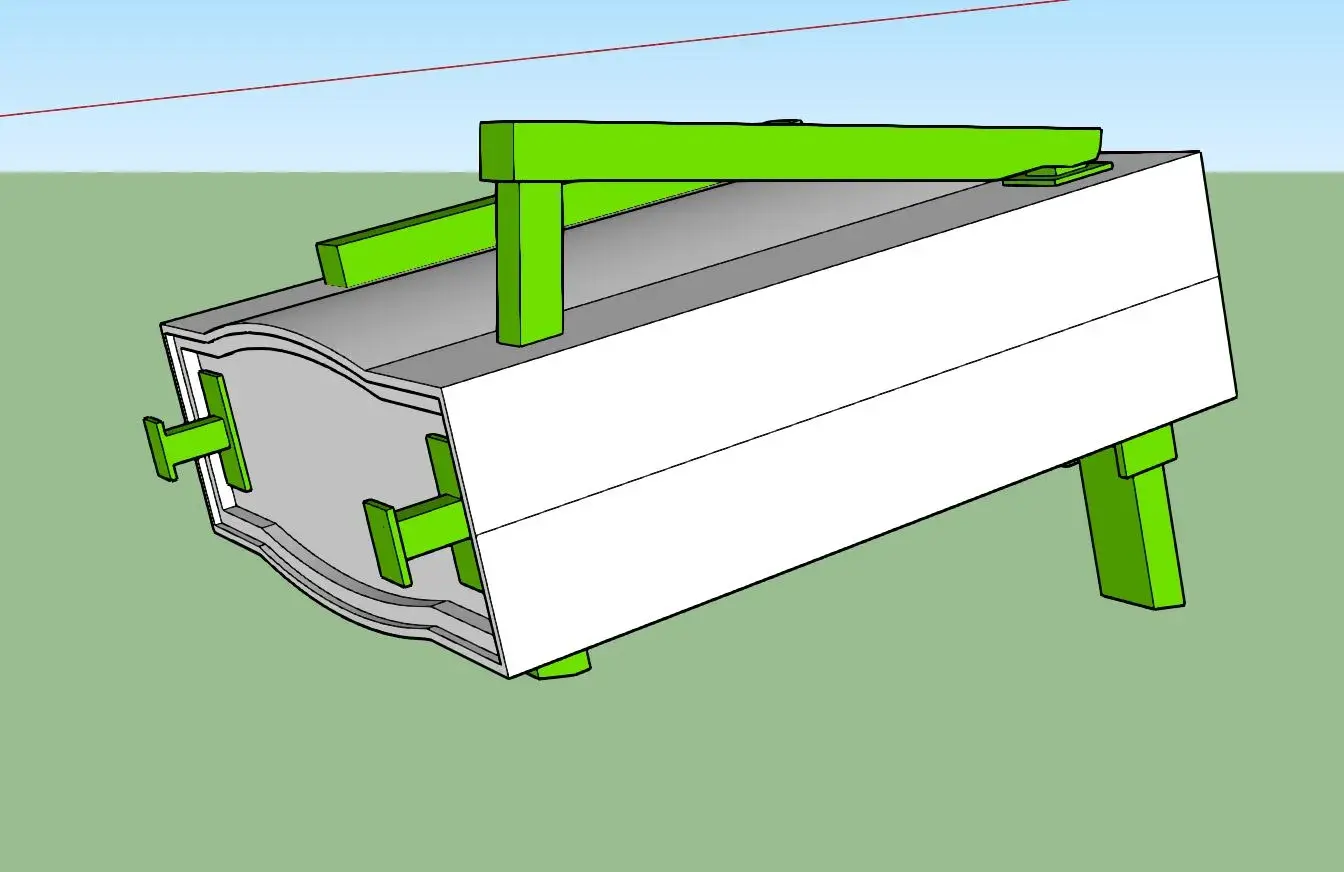Viewport: 1344px width, 872px height.
Task: Click the red axis line in the sky
Action: tap(535, 58)
